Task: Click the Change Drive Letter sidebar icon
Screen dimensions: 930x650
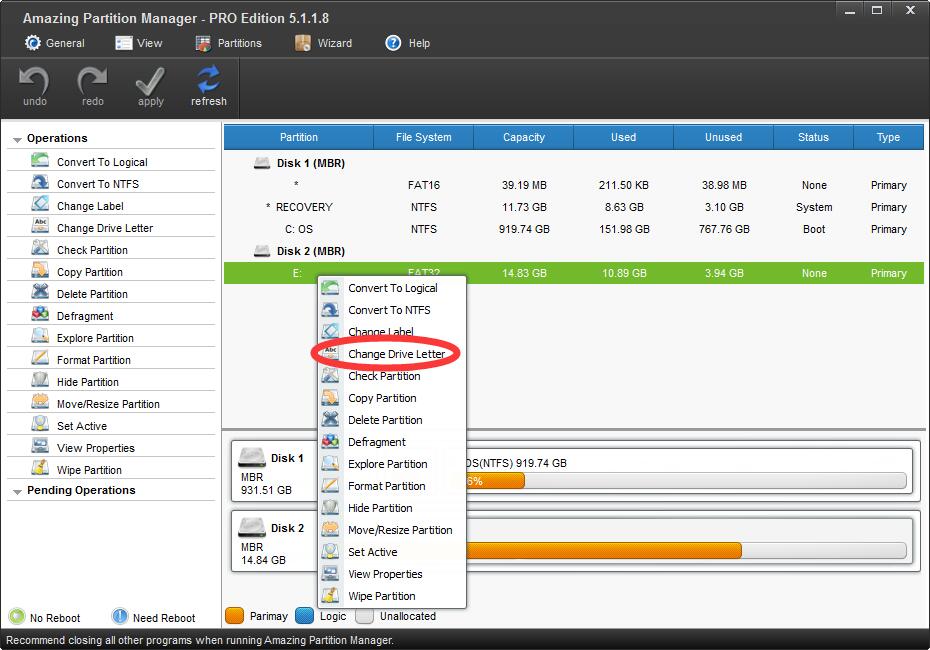Action: tap(40, 226)
